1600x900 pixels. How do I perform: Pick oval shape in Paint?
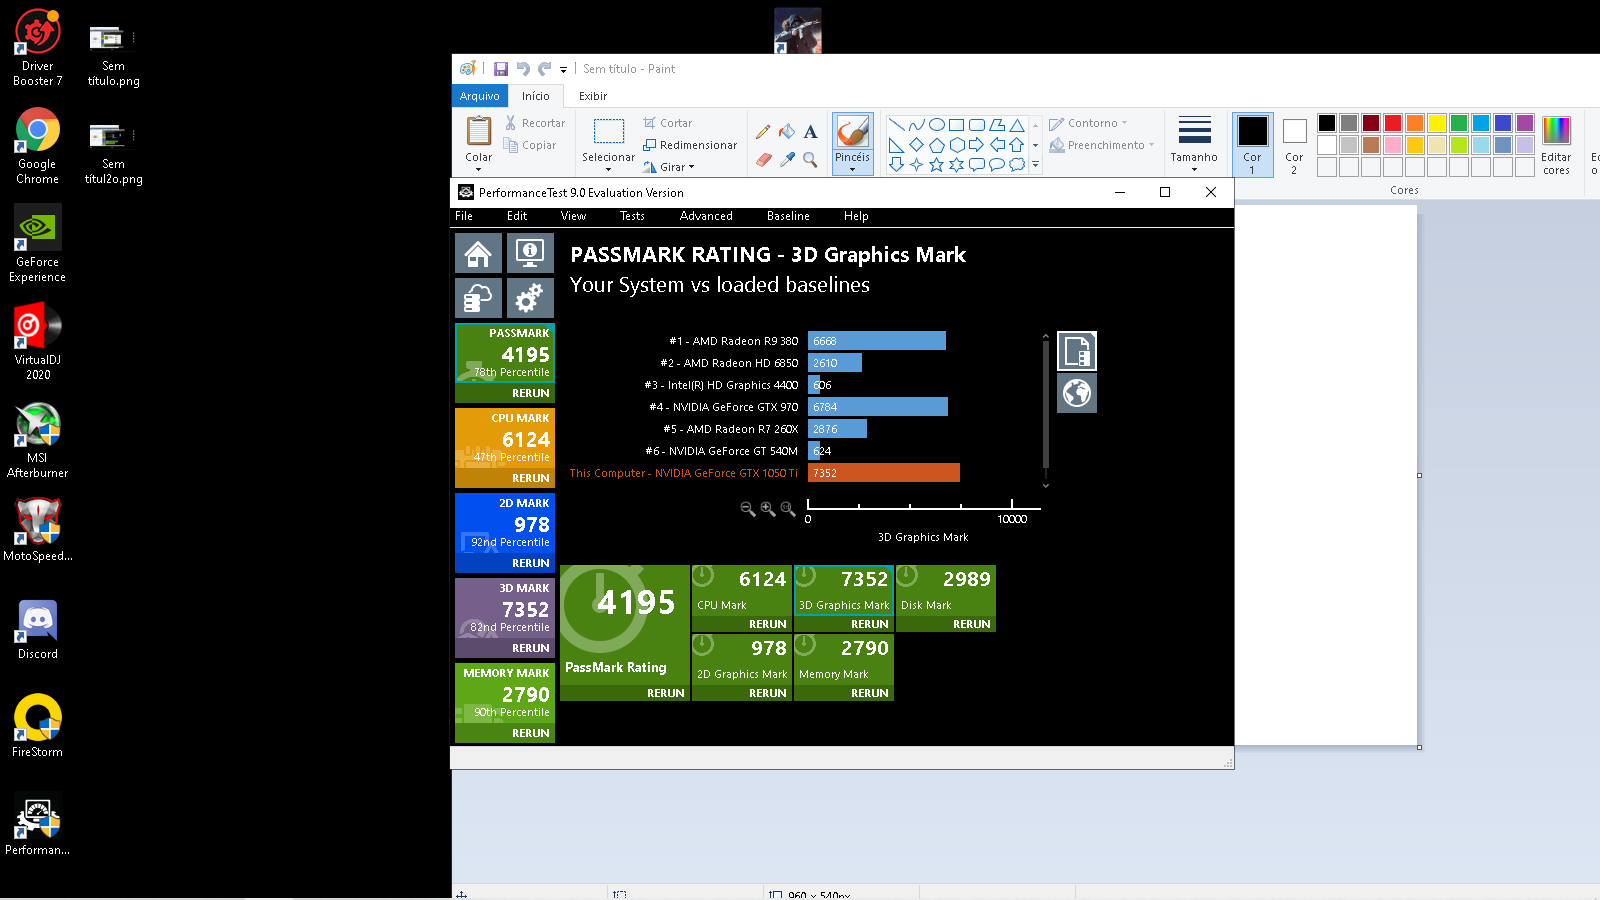[x=936, y=125]
